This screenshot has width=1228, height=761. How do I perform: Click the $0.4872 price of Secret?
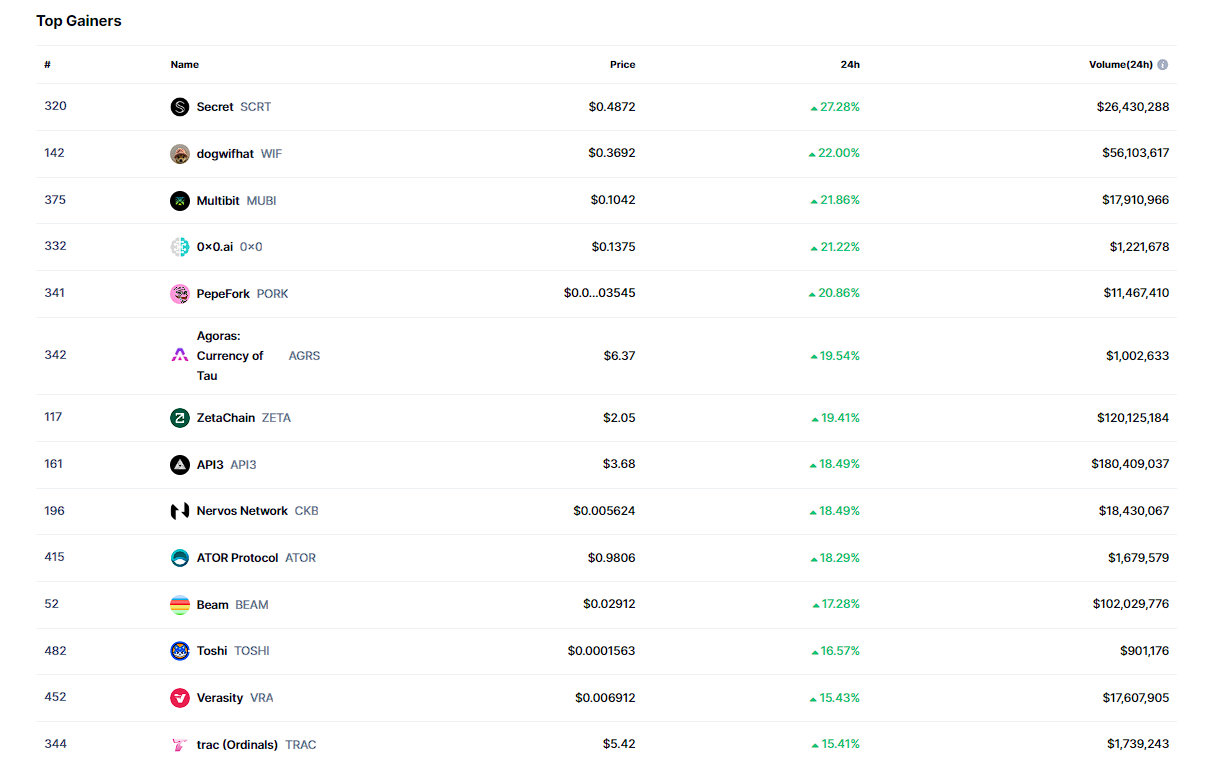click(612, 107)
